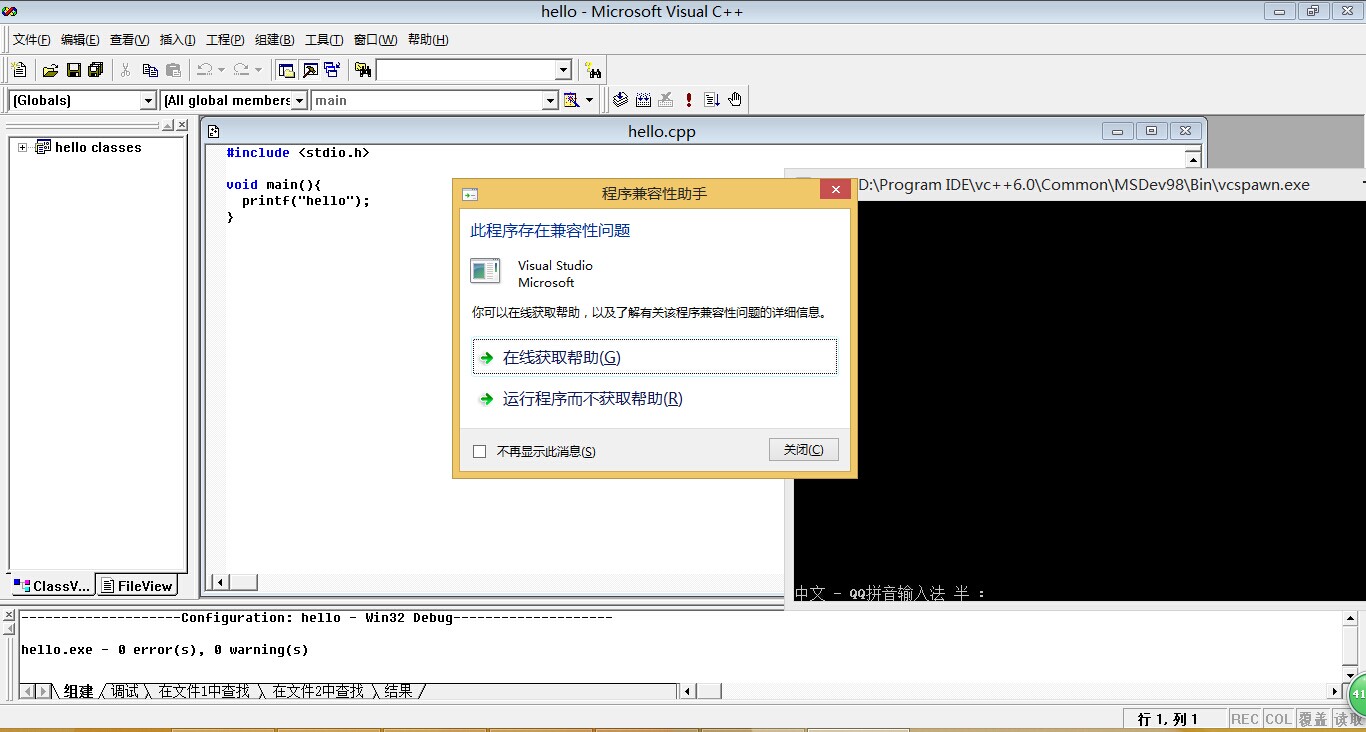The height and width of the screenshot is (732, 1366).
Task: Switch to 在文件2中查找 output tab
Action: 318,691
